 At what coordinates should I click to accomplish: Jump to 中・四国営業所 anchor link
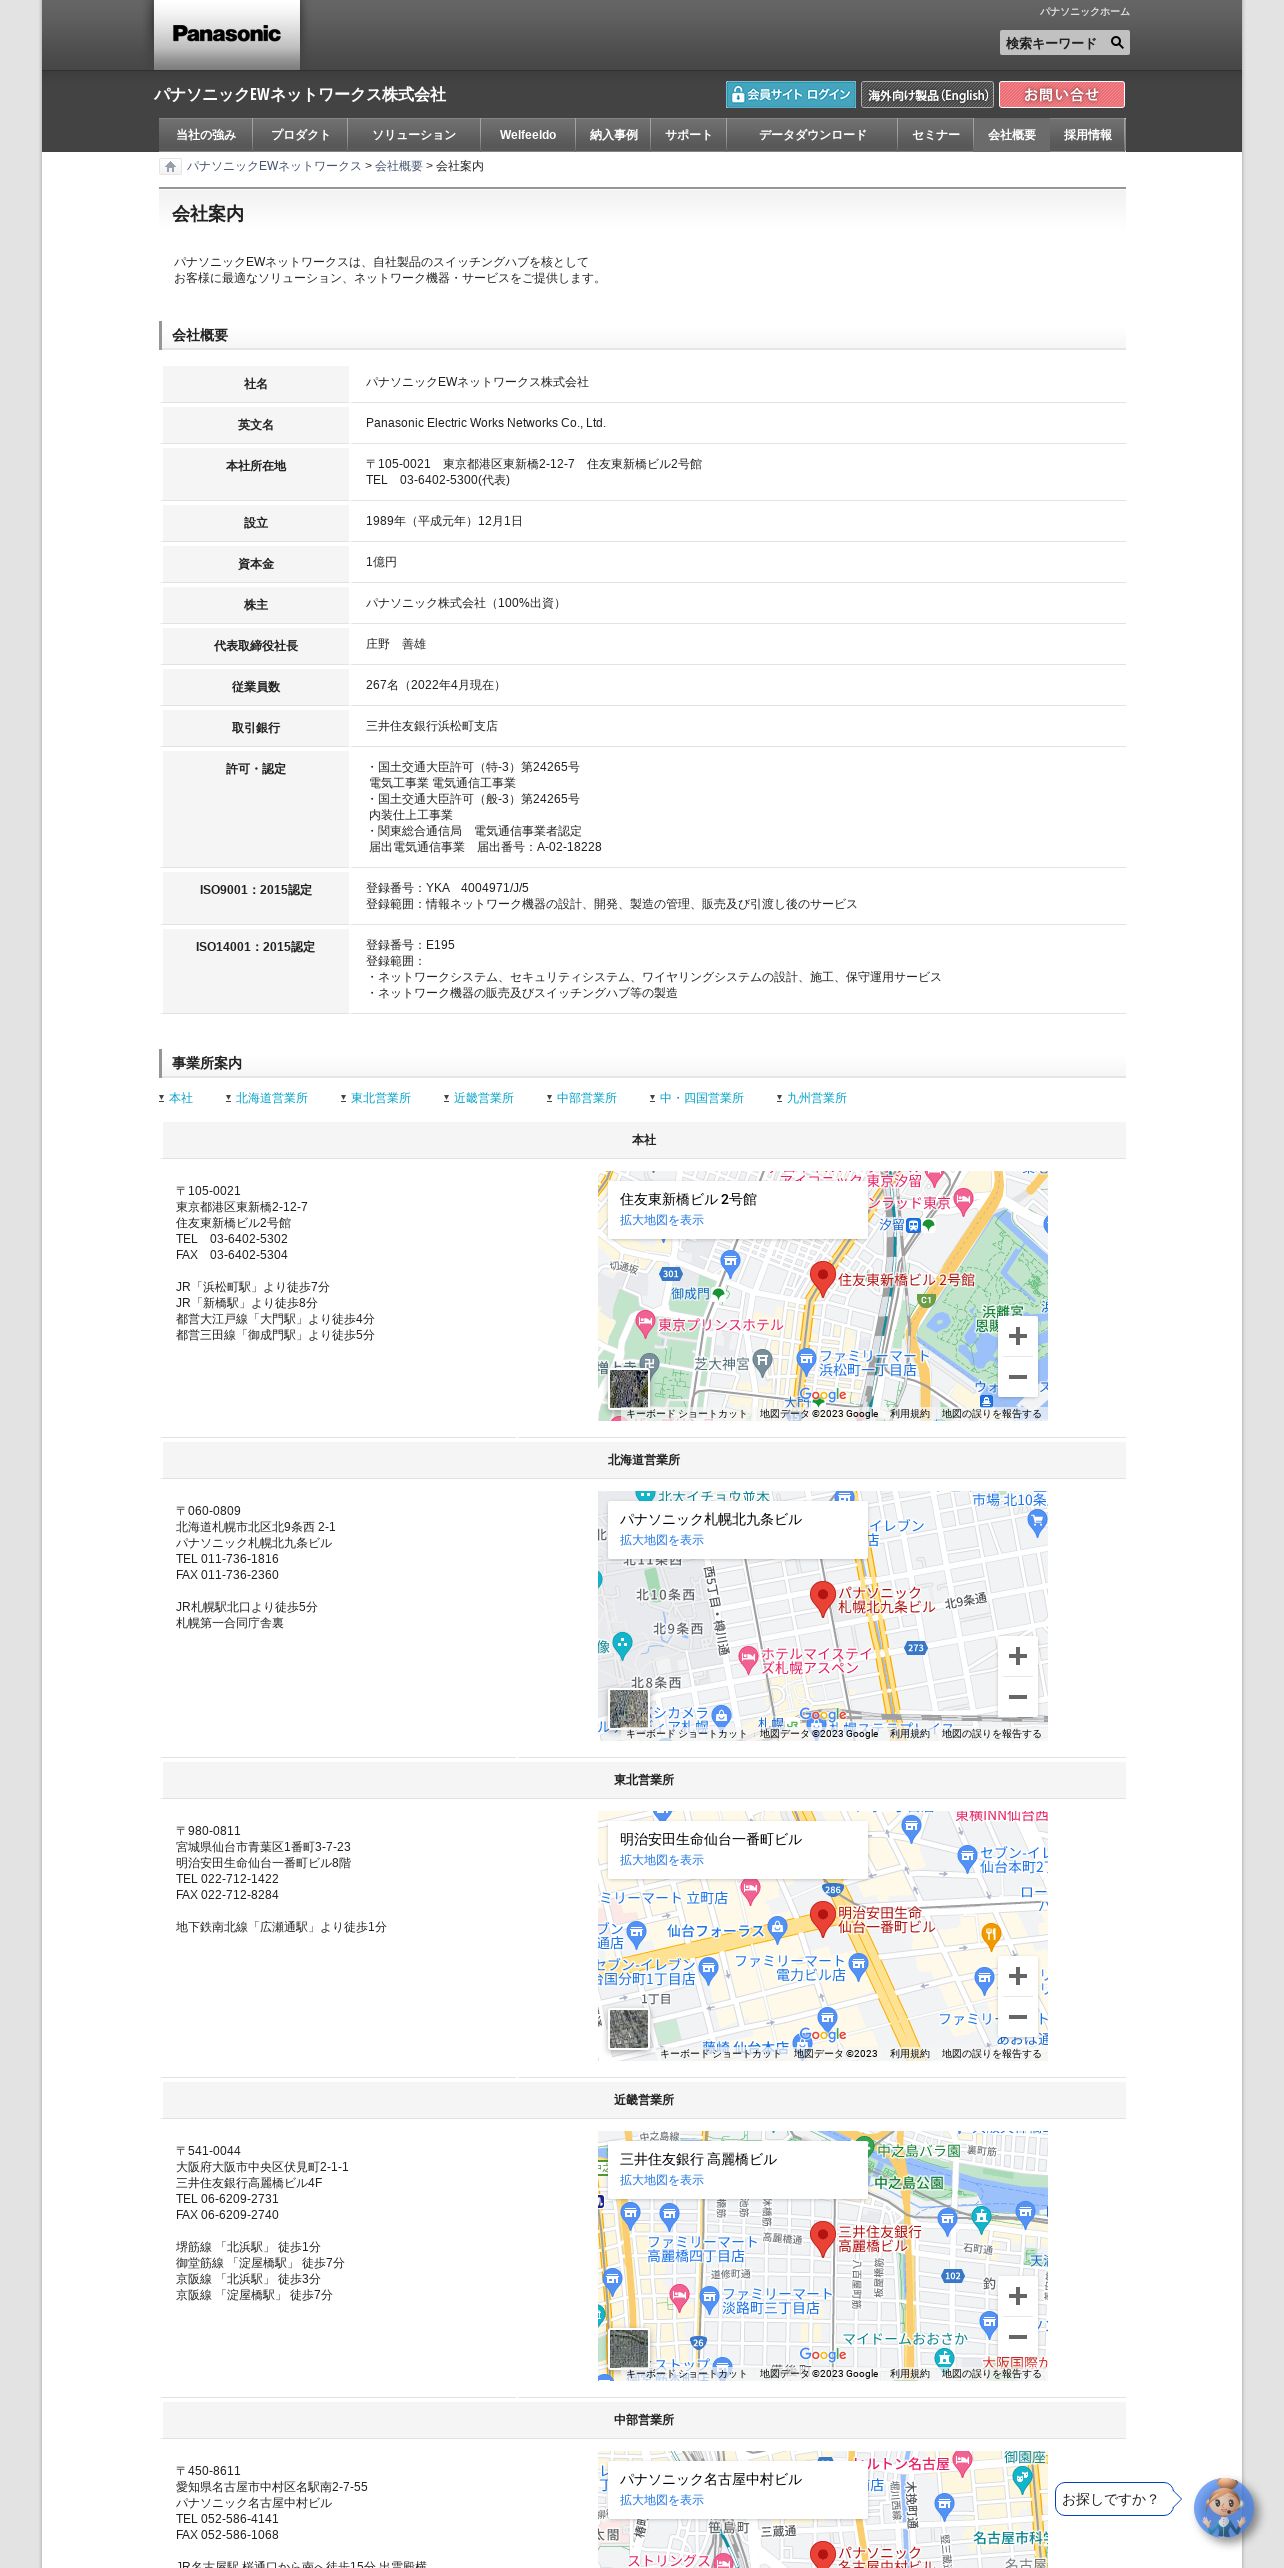coord(702,1098)
